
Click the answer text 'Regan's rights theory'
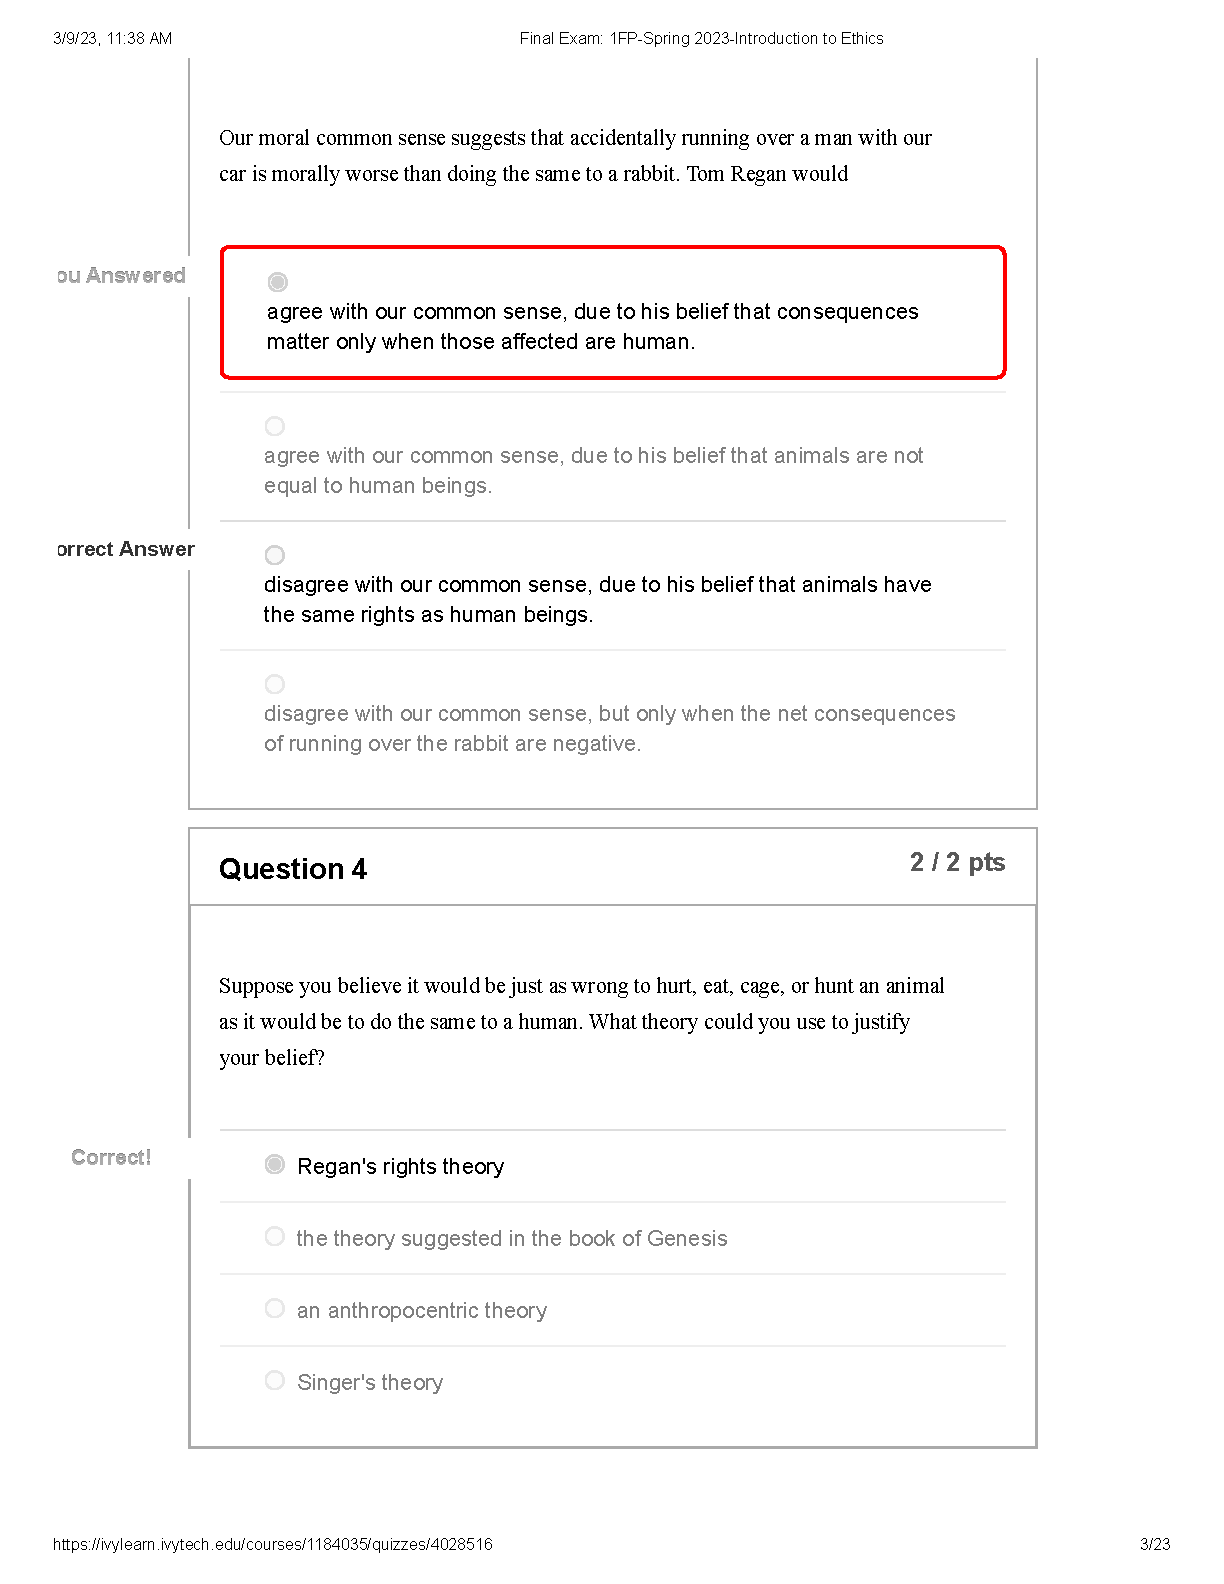[400, 1166]
